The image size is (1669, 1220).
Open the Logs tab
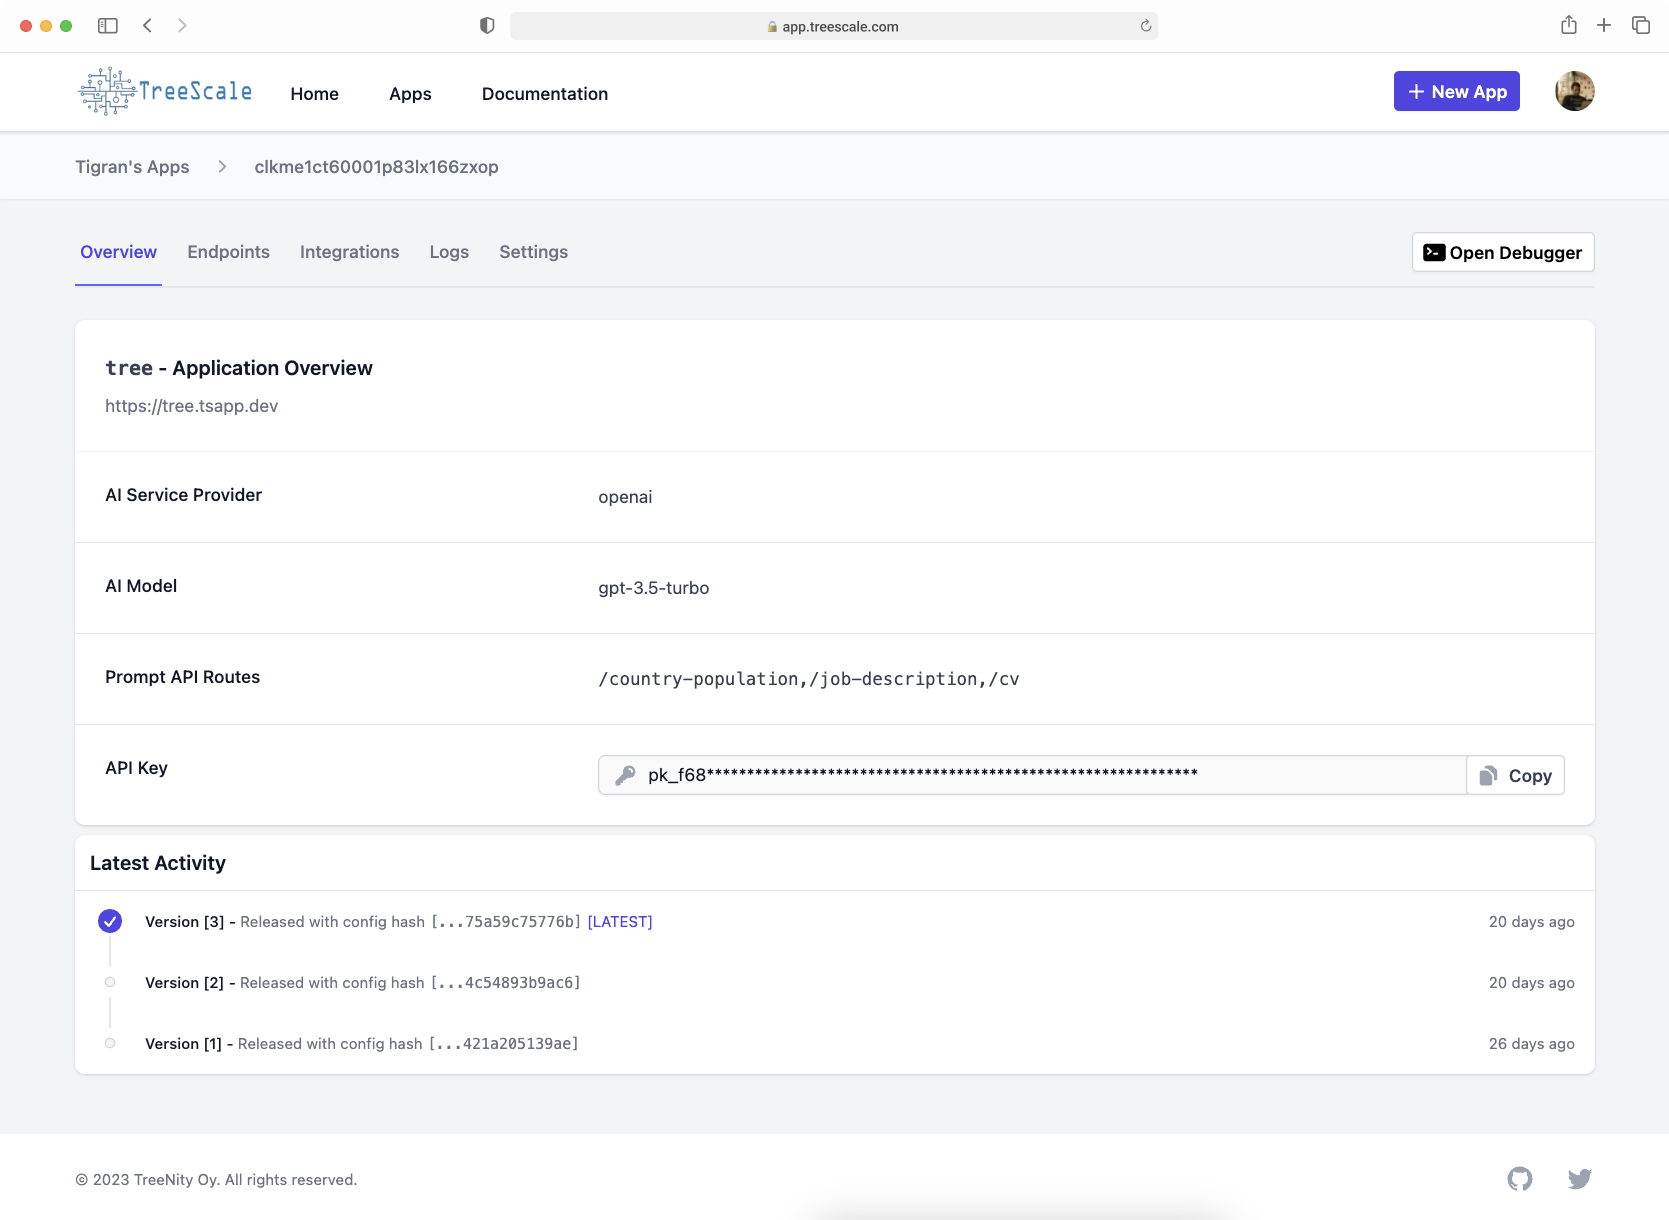tap(449, 252)
